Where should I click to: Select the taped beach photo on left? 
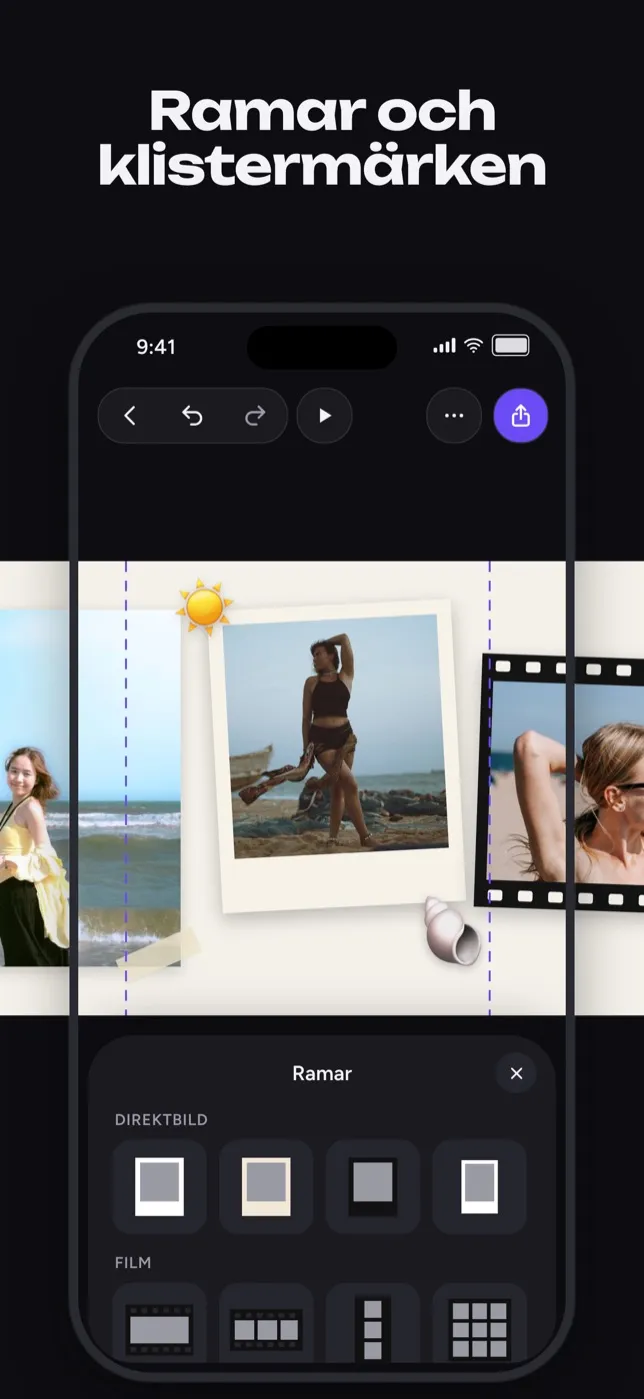pyautogui.click(x=90, y=788)
